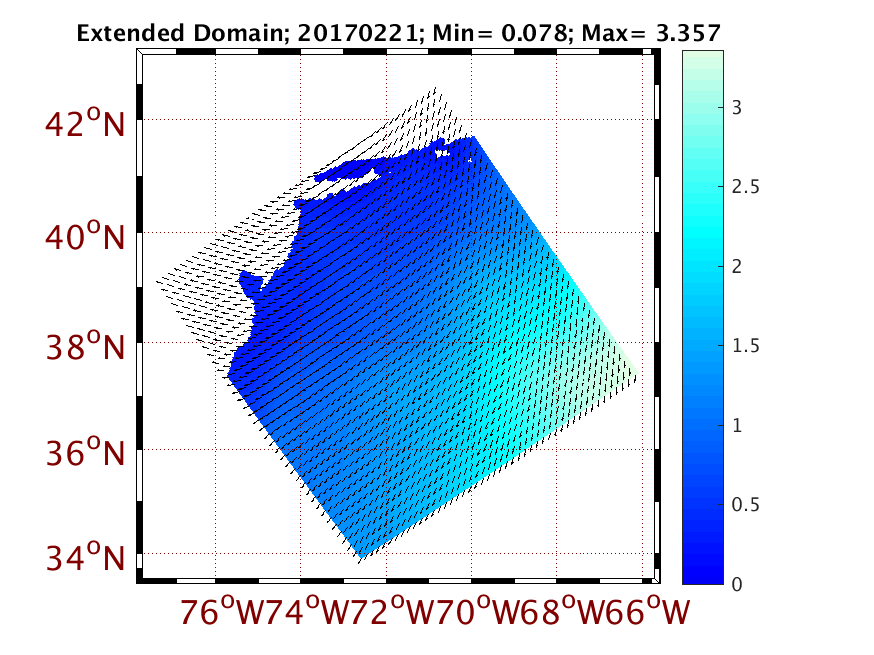Click the colorbar tick label 1
This screenshot has height=655, width=874.
click(737, 425)
